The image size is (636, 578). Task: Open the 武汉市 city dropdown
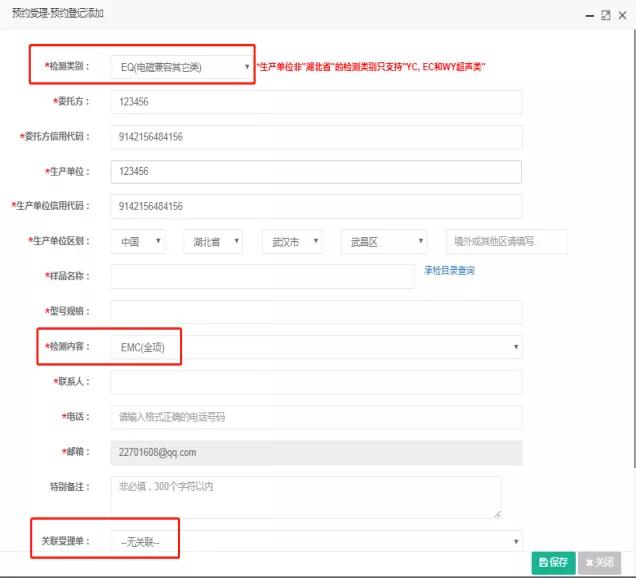coord(292,242)
